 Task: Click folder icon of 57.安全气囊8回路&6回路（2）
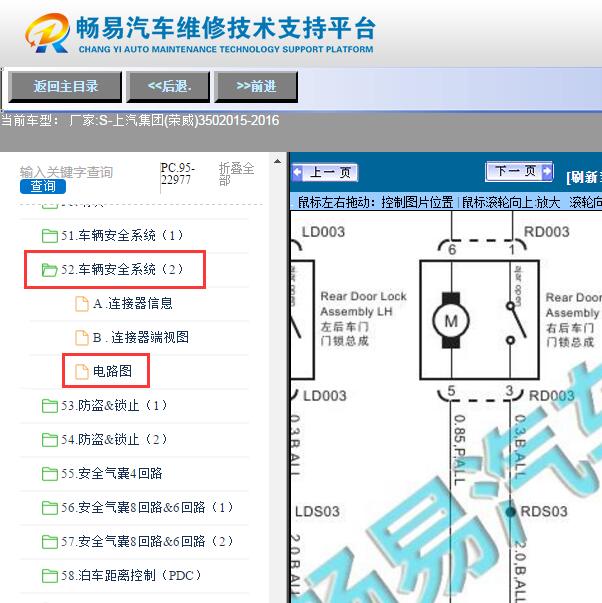[x=50, y=542]
